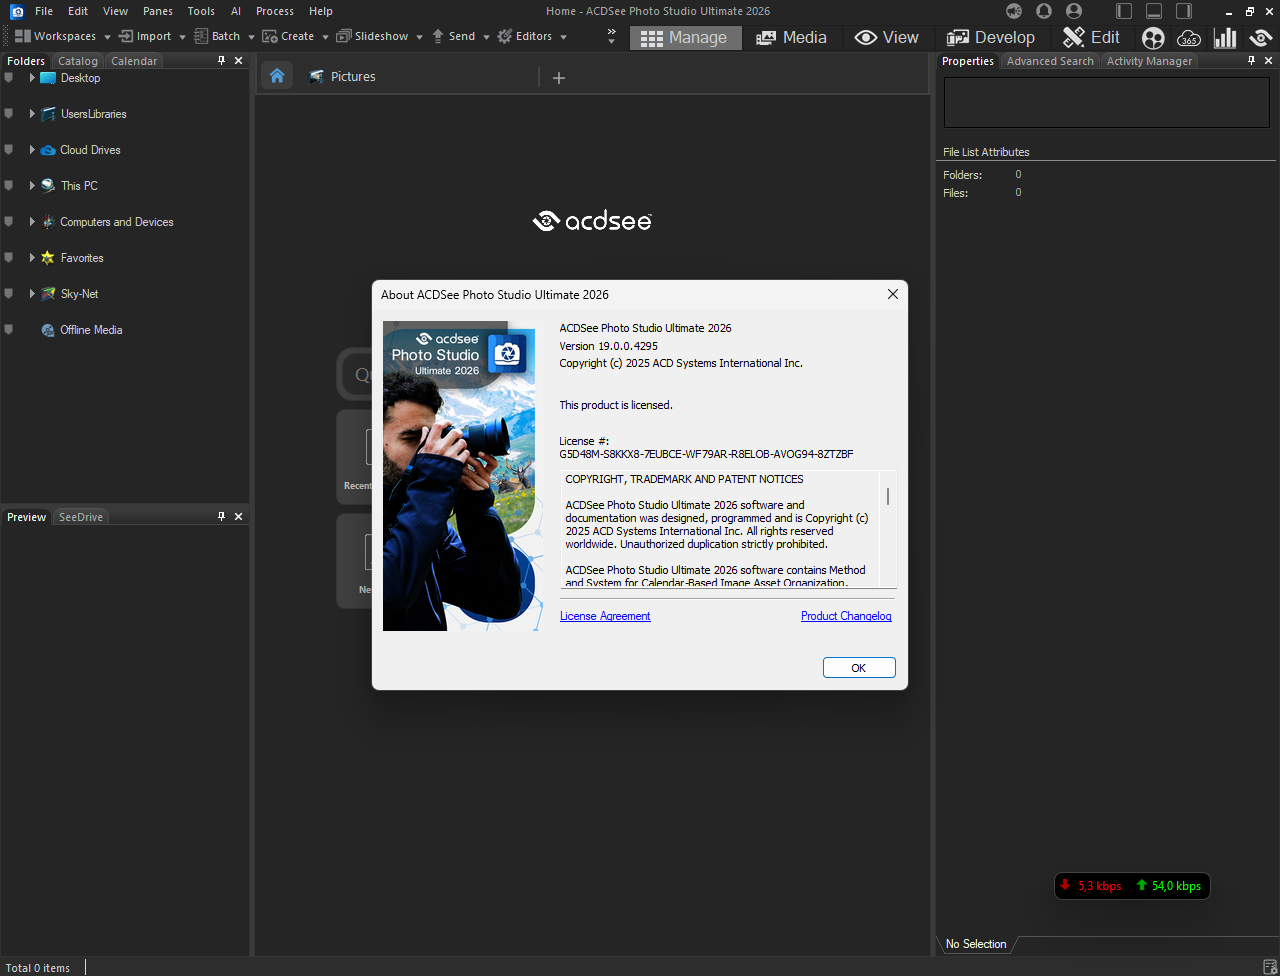Screen dimensions: 1280x976
Task: Toggle the right pane layout icon
Action: click(x=1184, y=11)
